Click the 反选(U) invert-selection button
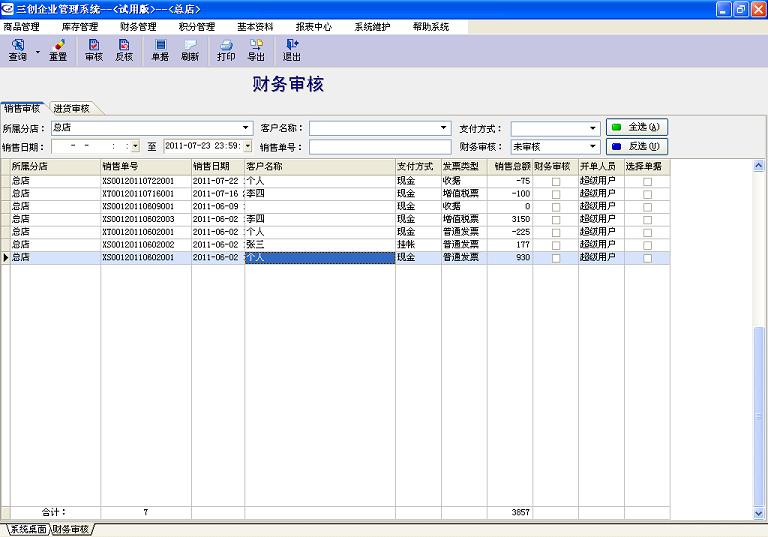 point(637,146)
